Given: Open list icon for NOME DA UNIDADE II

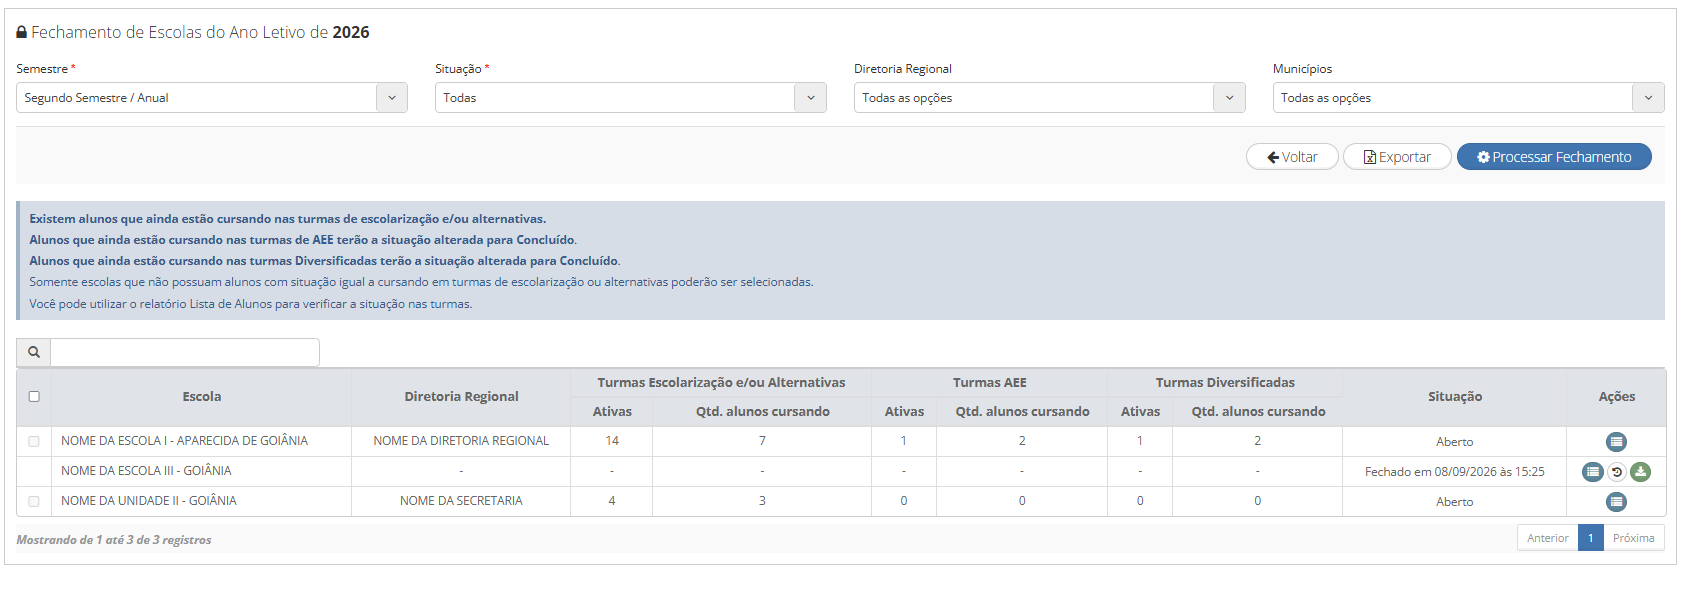Looking at the screenshot, I should click(1616, 502).
